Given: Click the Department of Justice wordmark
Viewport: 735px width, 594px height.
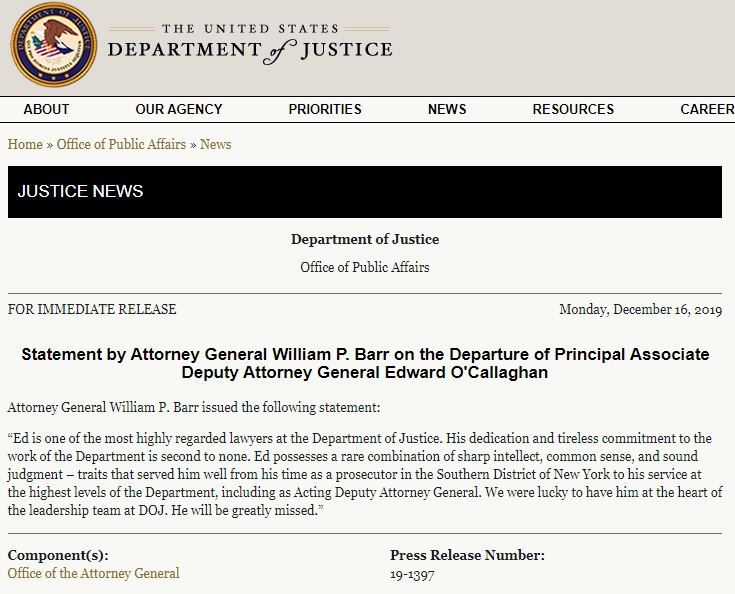Looking at the screenshot, I should coord(250,44).
